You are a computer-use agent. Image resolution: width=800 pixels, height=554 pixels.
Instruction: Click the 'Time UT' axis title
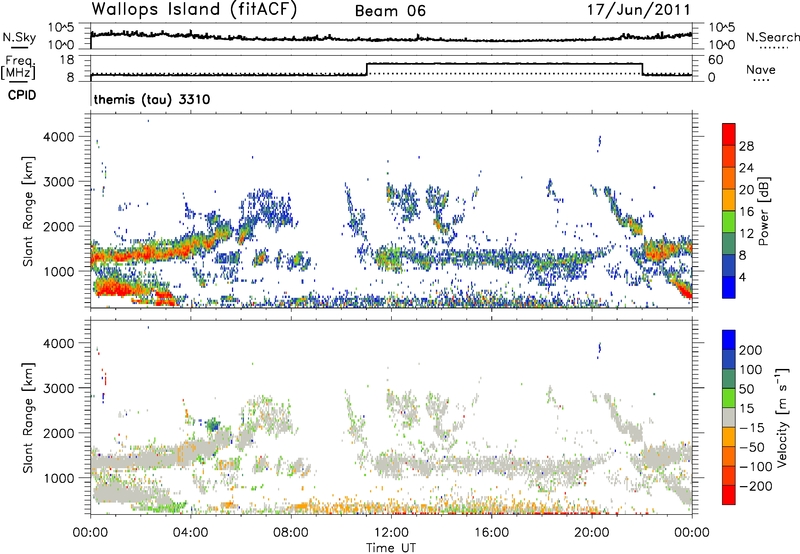(391, 548)
